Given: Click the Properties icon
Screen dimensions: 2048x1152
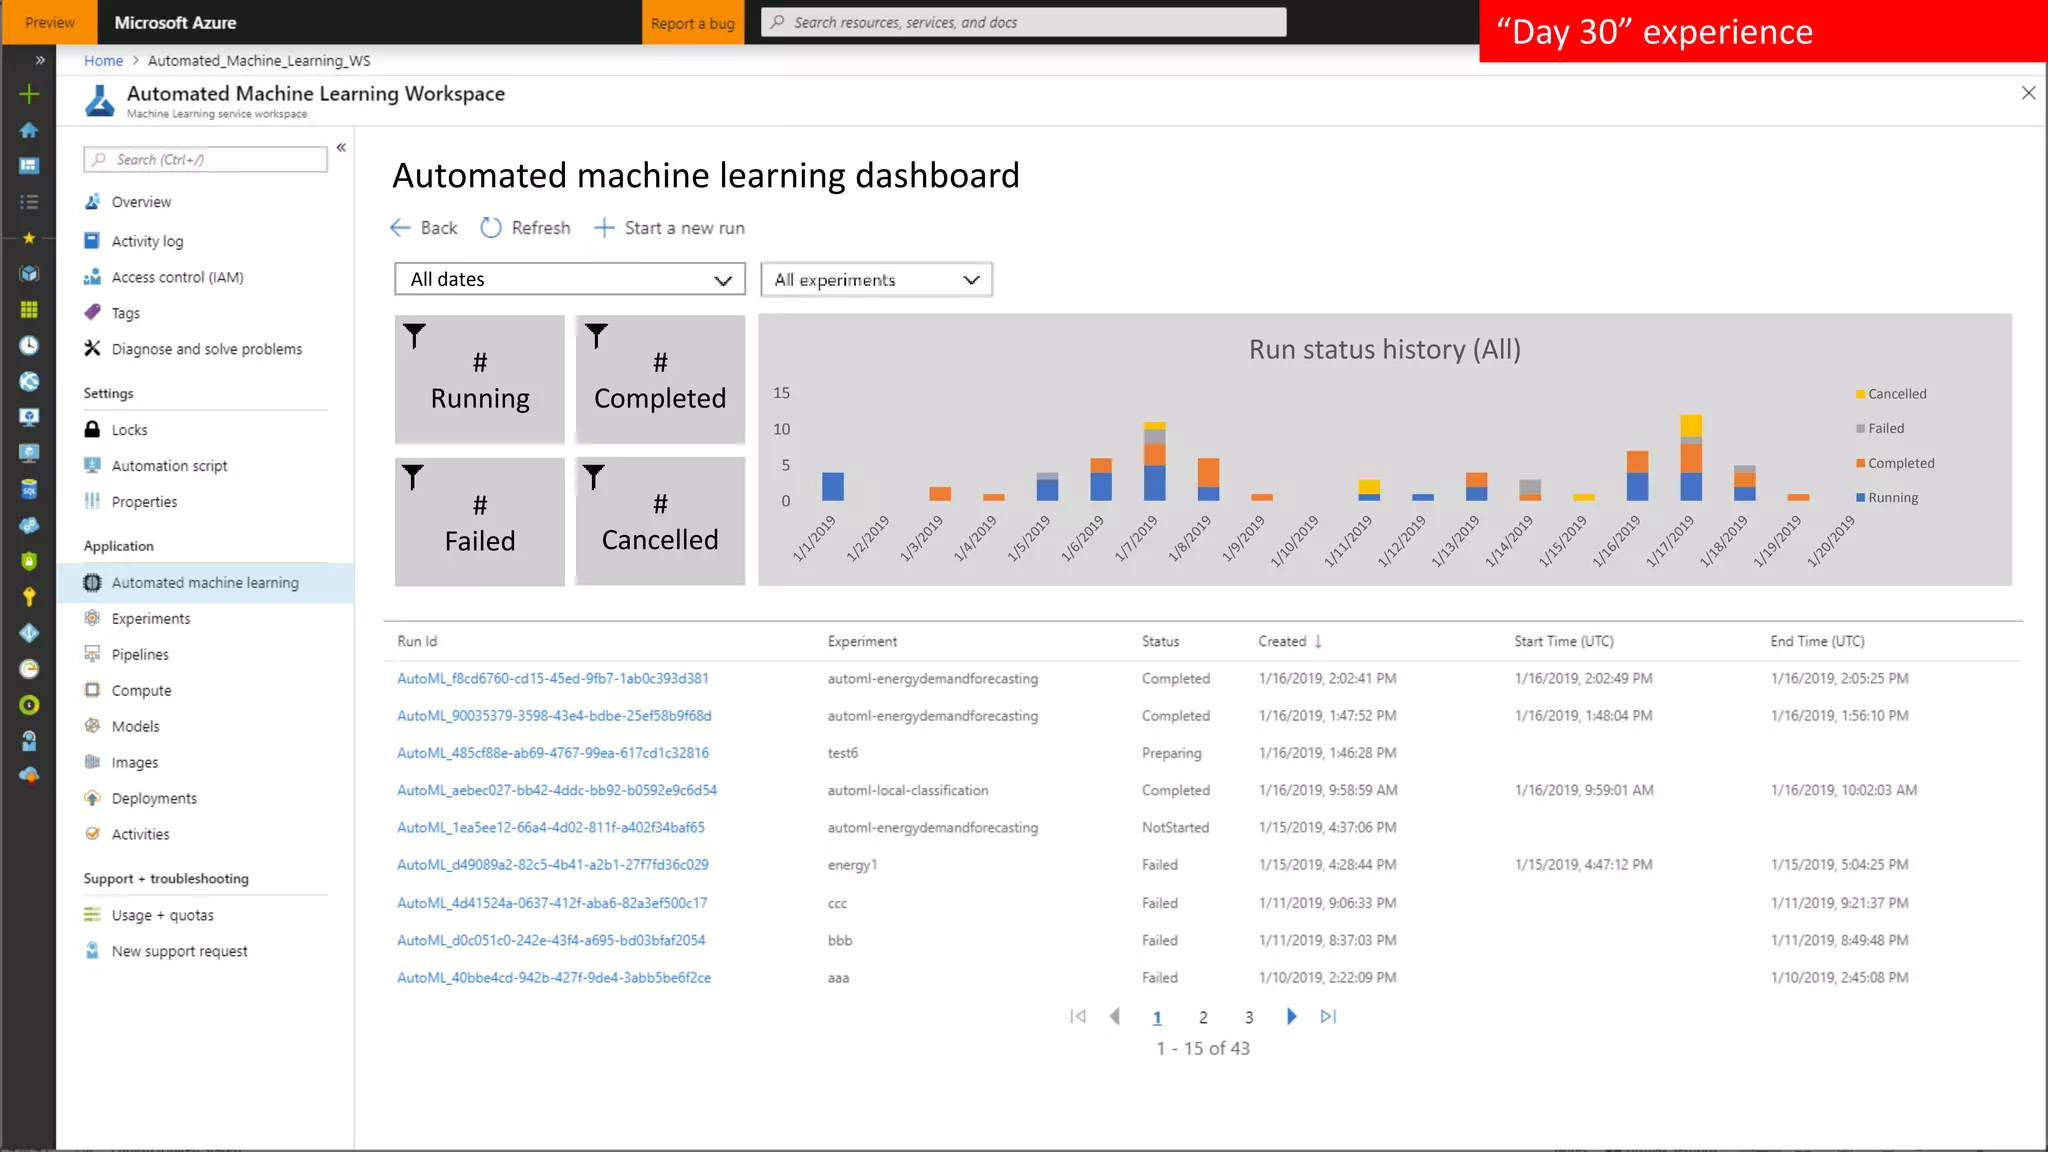Looking at the screenshot, I should (x=92, y=502).
